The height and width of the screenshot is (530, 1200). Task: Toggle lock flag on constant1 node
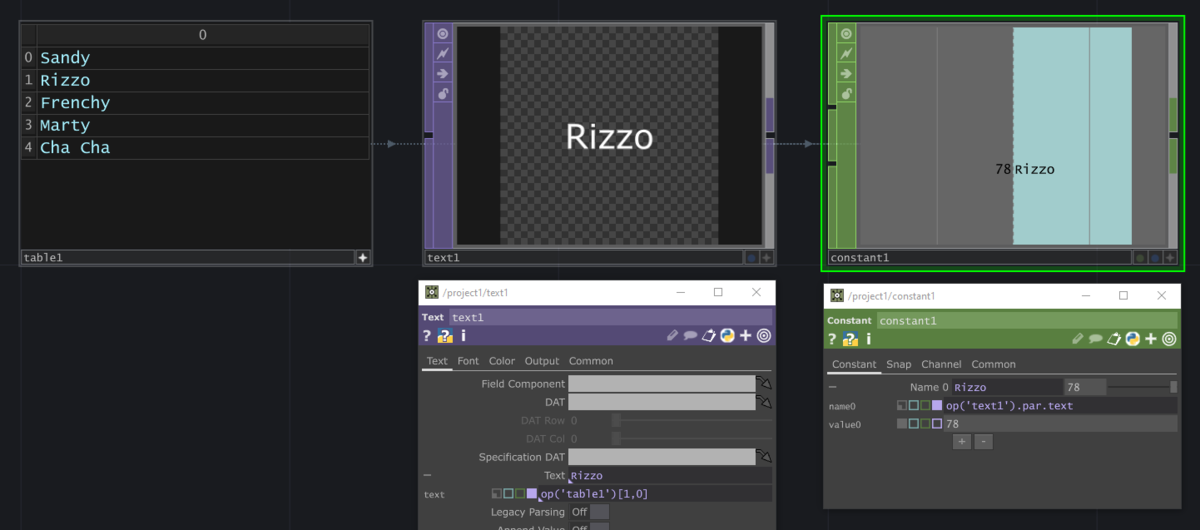point(846,93)
